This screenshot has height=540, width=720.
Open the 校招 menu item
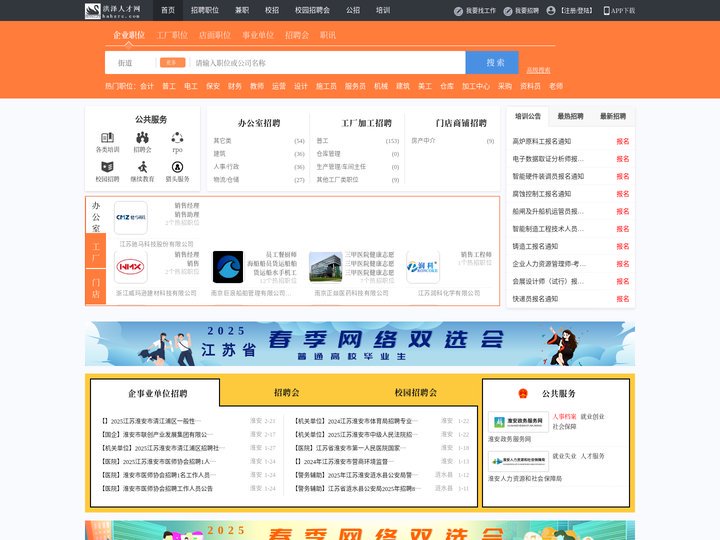tap(272, 10)
